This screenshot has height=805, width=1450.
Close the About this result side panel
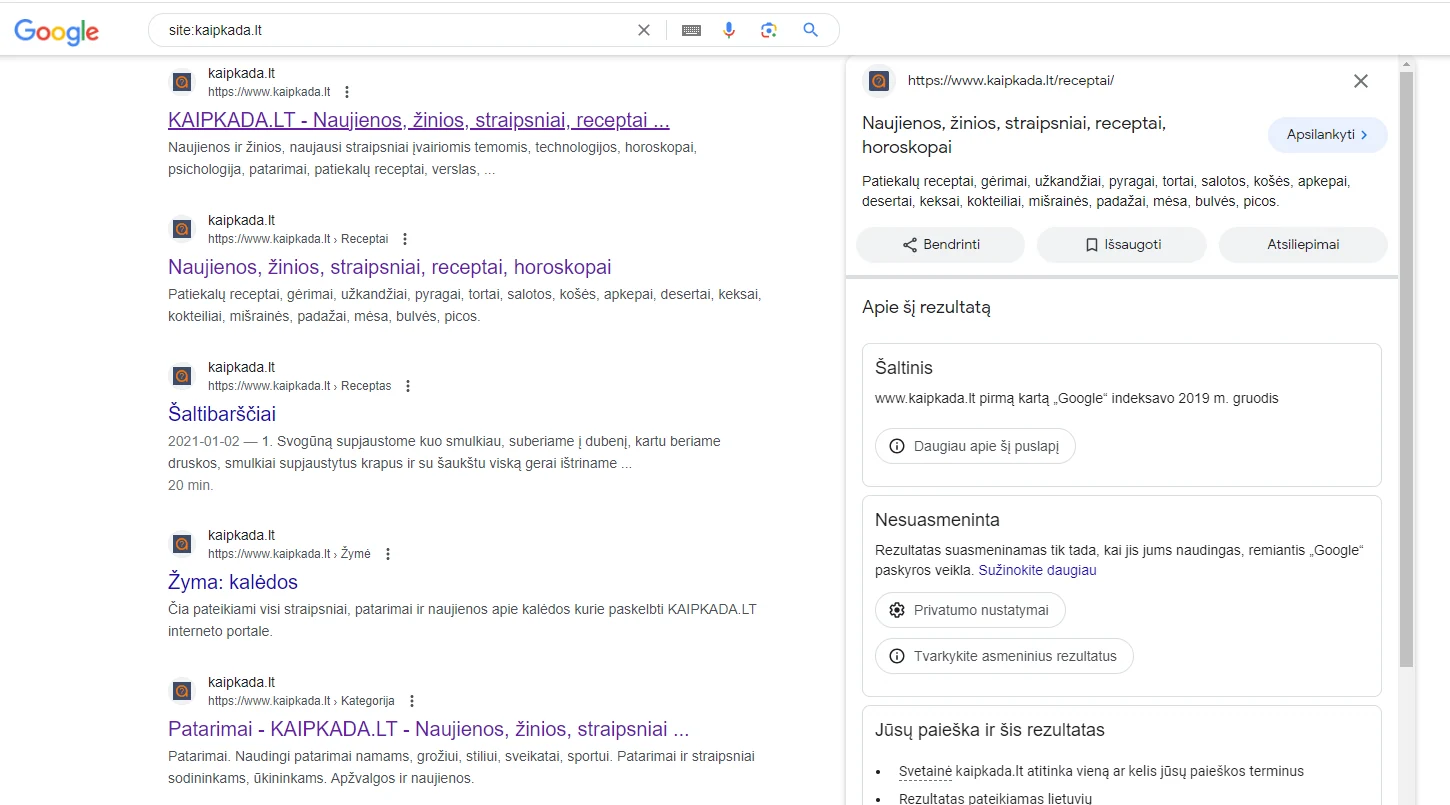click(x=1360, y=81)
